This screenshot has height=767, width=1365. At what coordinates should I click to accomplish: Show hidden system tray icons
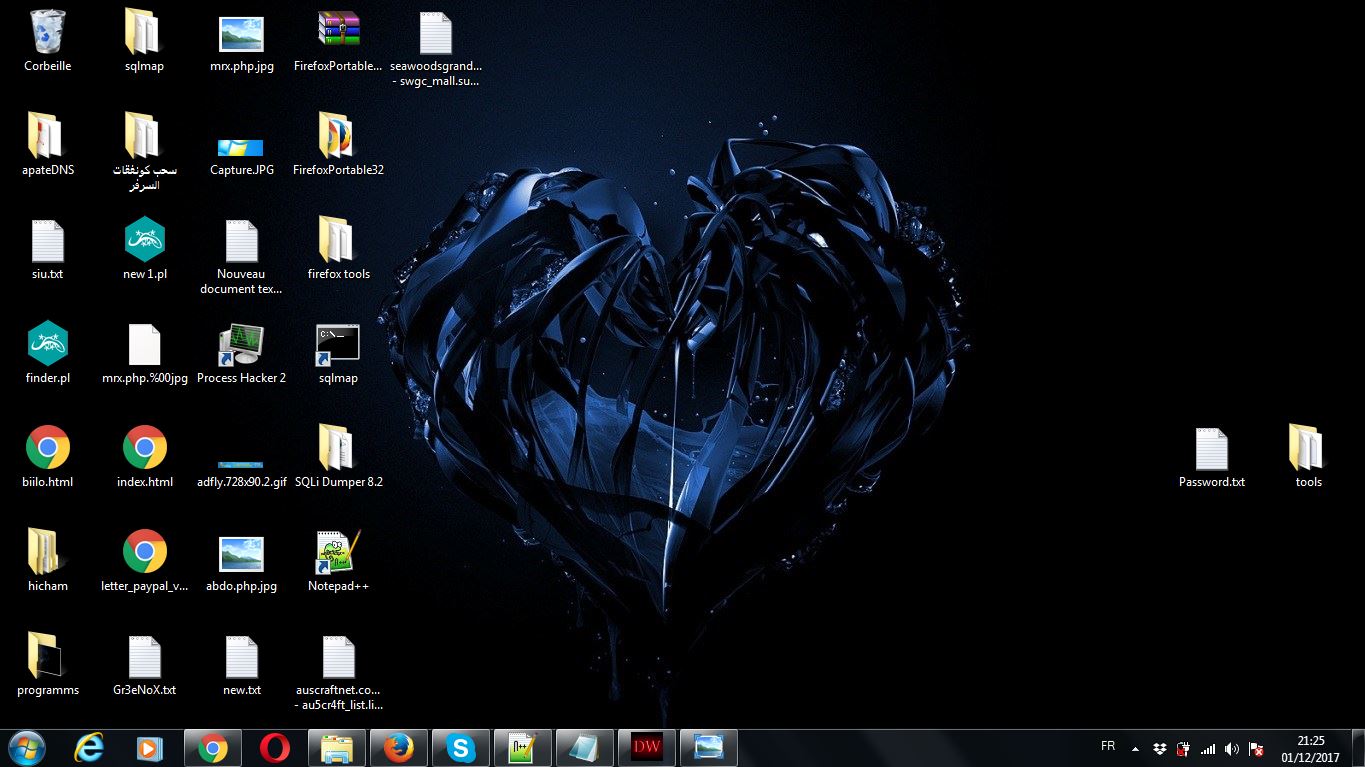coord(1135,749)
